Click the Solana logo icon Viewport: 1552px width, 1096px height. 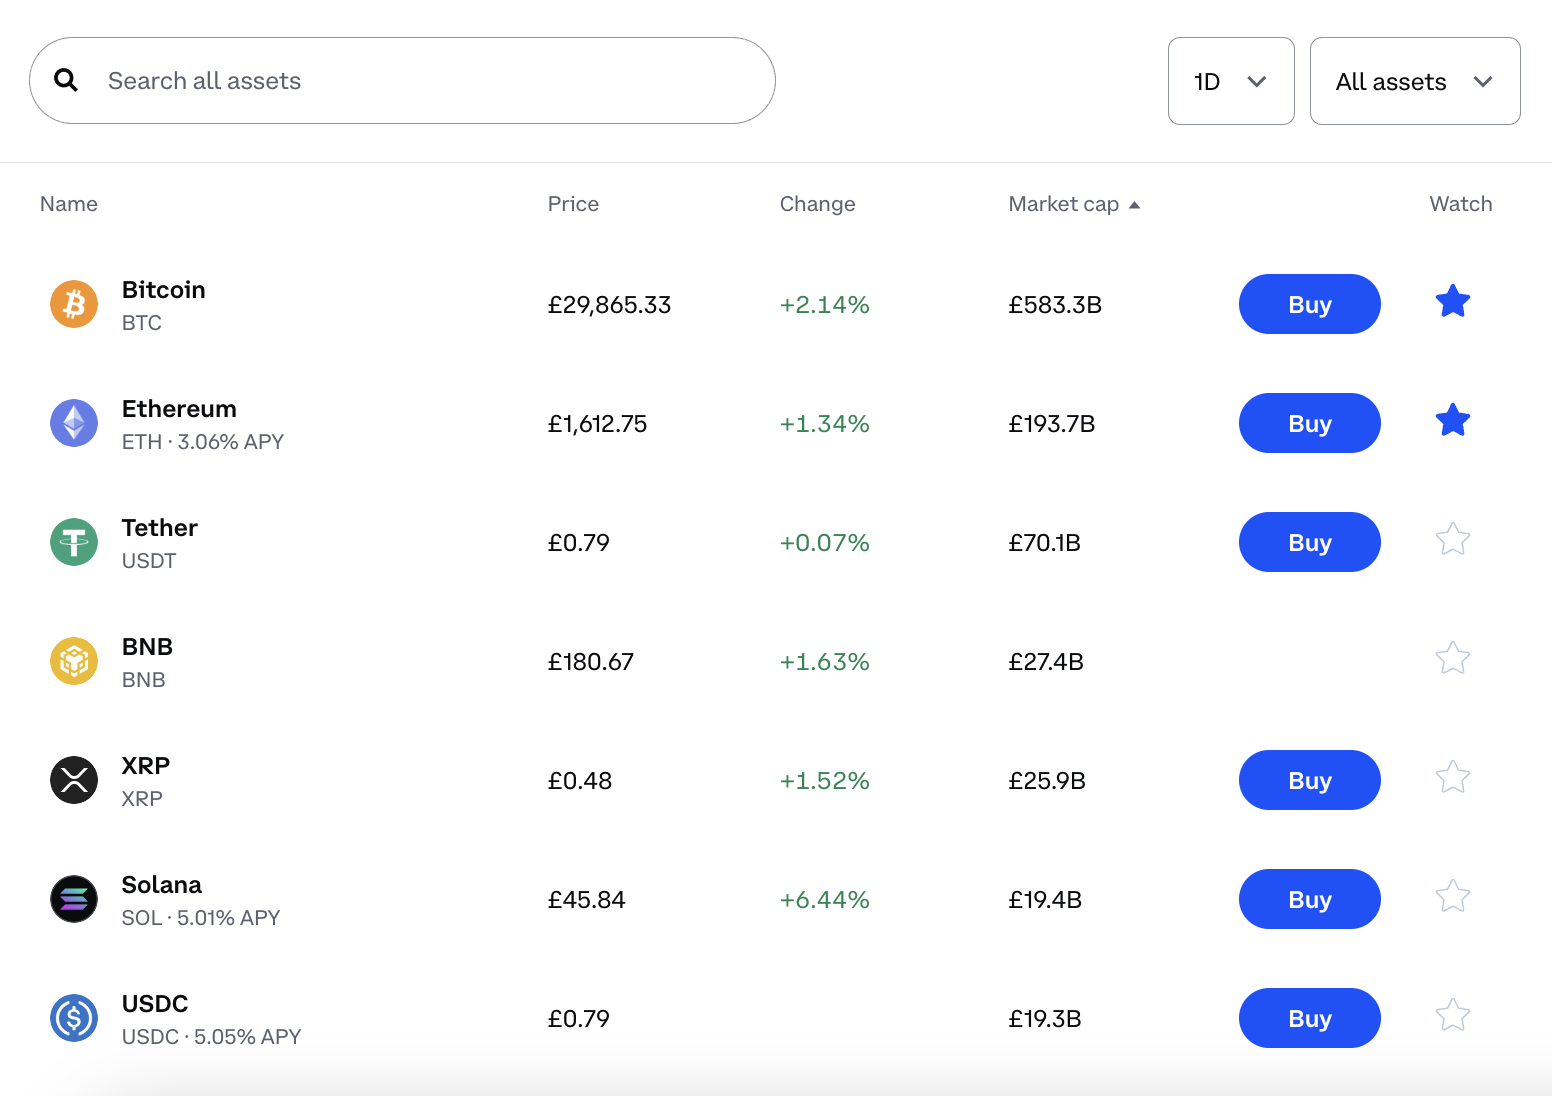coord(74,899)
